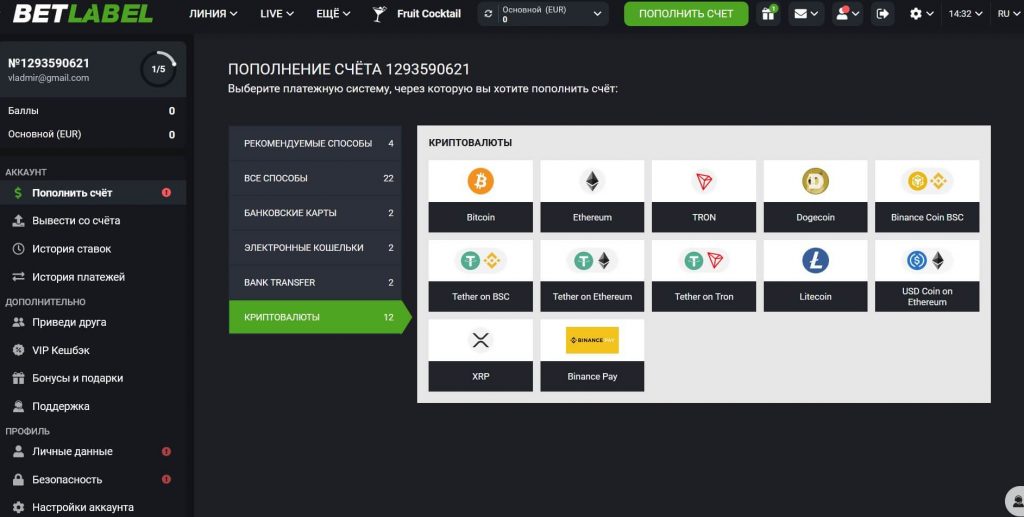The height and width of the screenshot is (517, 1024).
Task: Choose Binance Coin BSC logo
Action: tap(927, 181)
